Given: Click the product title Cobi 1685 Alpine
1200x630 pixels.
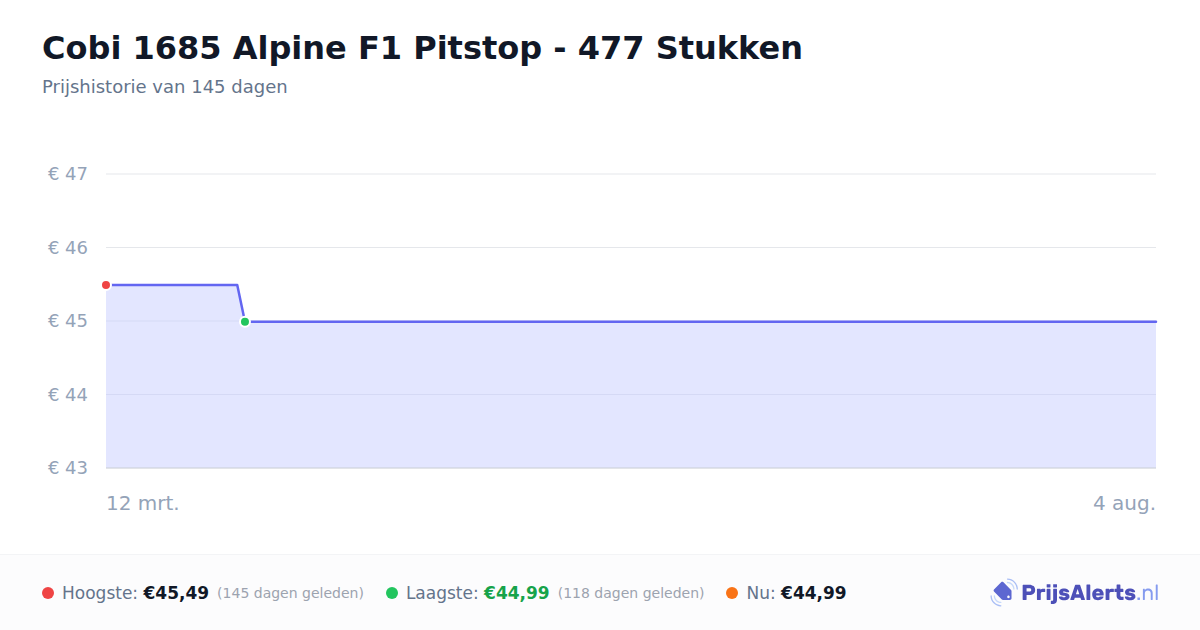Looking at the screenshot, I should [422, 47].
